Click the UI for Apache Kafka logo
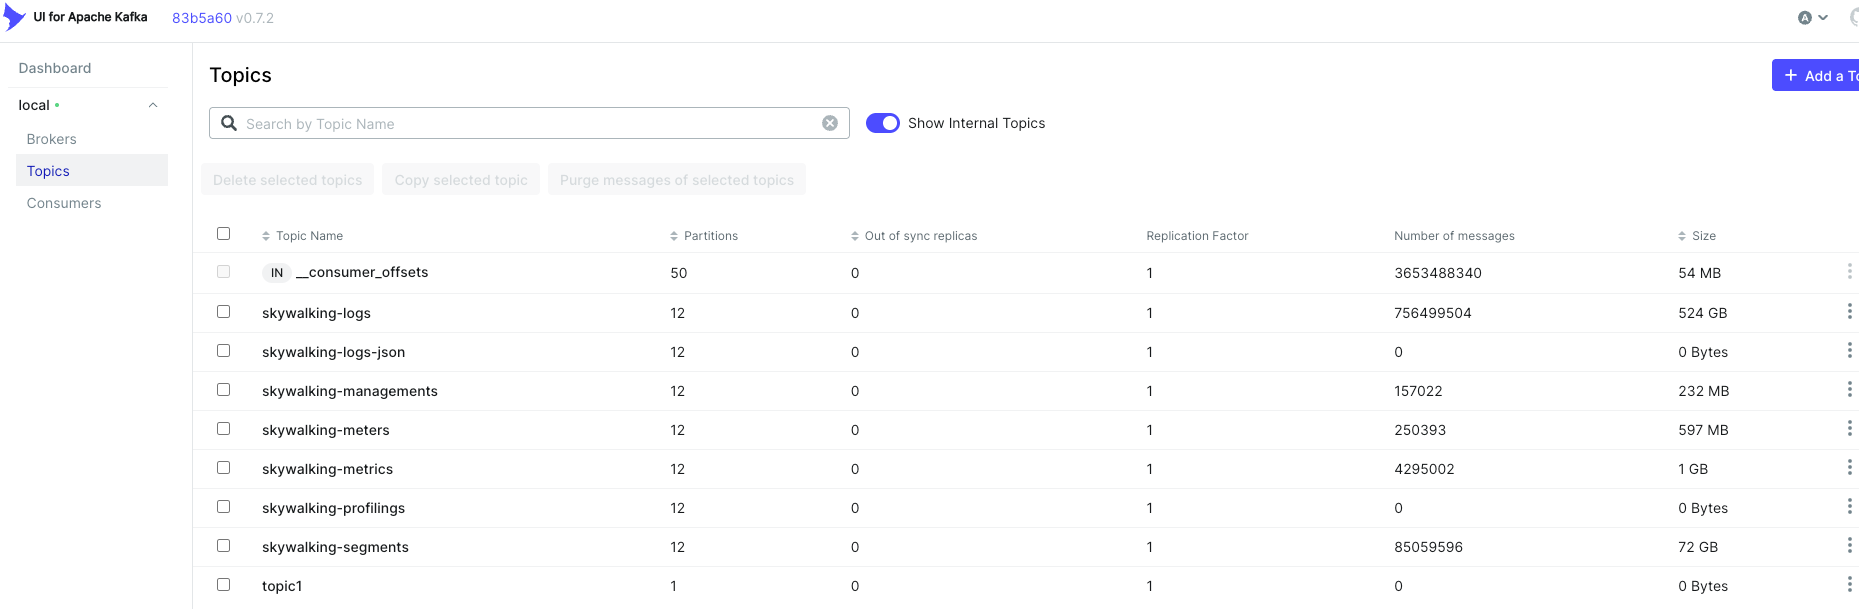Viewport: 1859px width, 609px height. (x=14, y=17)
